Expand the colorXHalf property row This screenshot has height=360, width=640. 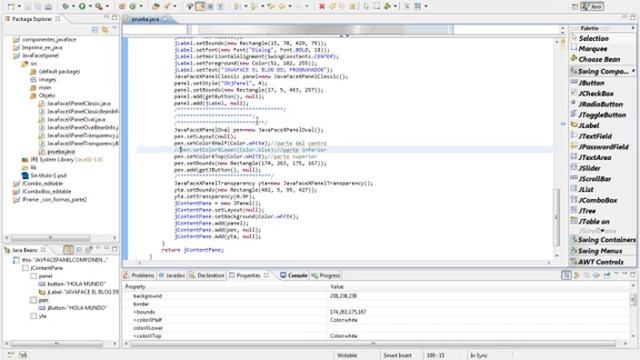(134, 320)
